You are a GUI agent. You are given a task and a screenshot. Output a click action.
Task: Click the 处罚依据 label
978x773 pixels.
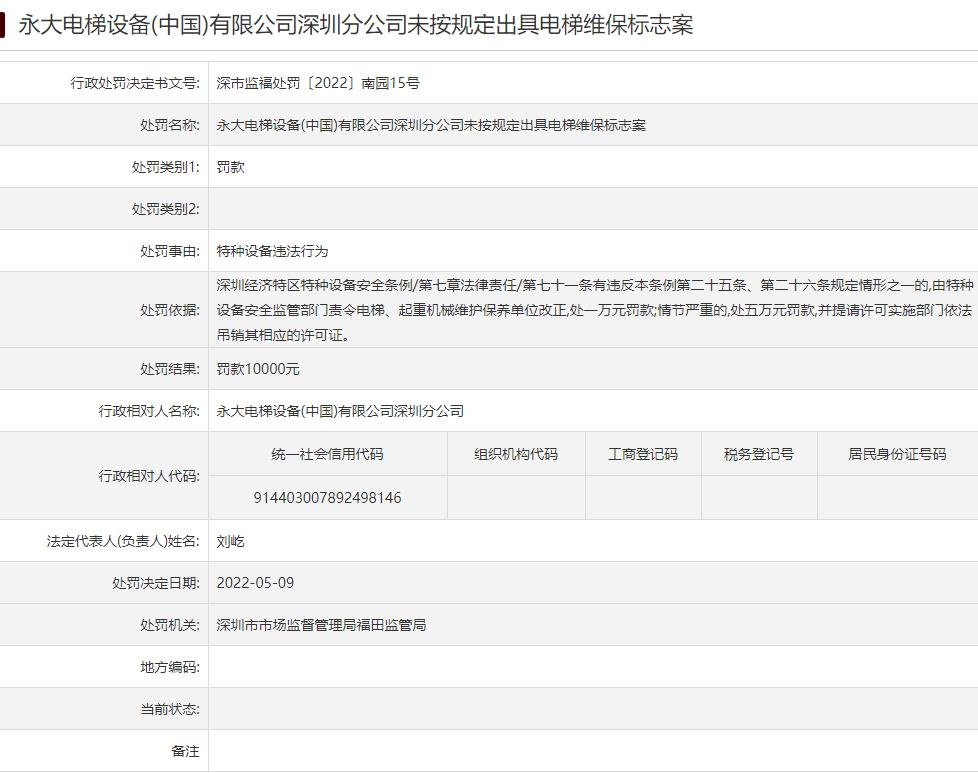click(x=170, y=310)
